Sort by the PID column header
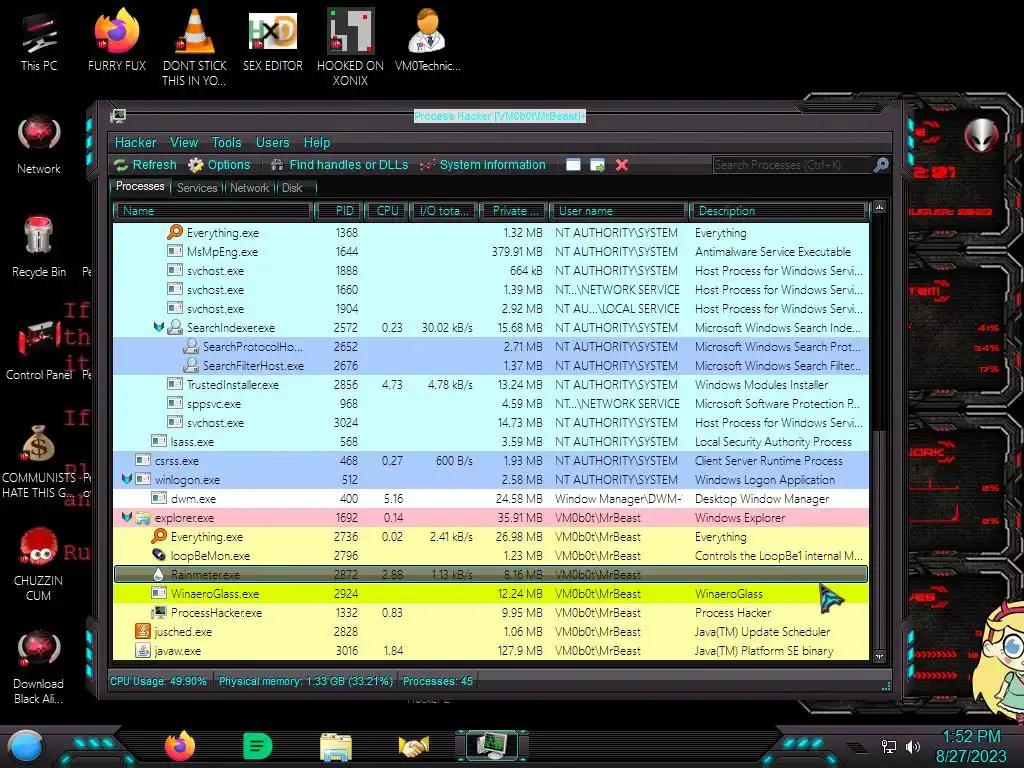Screen dimensions: 1024x768 tap(338, 211)
